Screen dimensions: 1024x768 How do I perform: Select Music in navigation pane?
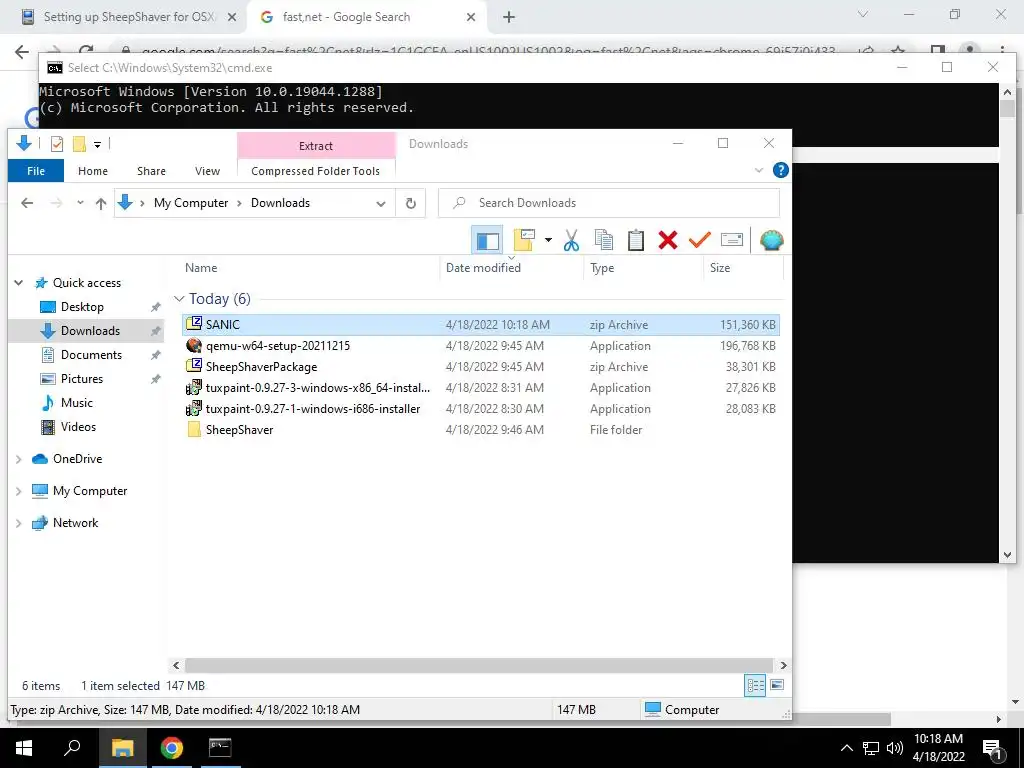[76, 404]
